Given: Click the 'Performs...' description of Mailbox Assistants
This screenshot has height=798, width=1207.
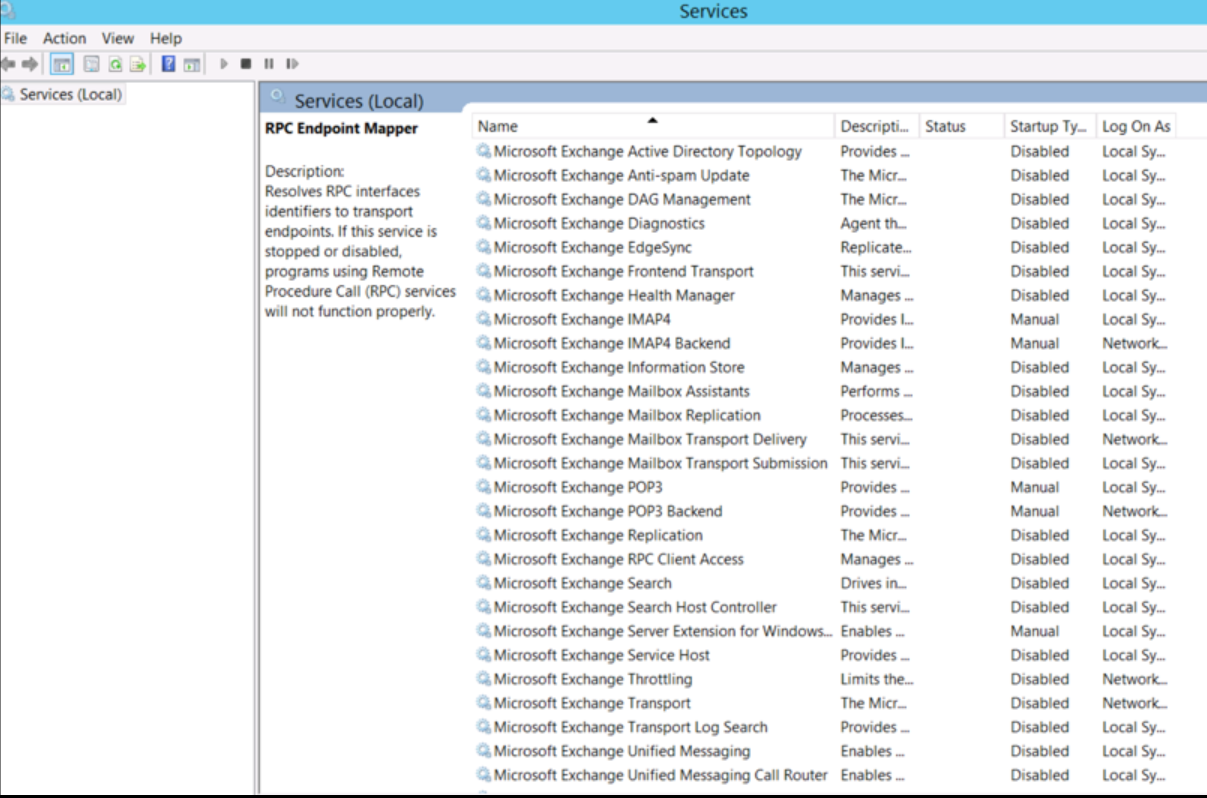Looking at the screenshot, I should pos(875,392).
